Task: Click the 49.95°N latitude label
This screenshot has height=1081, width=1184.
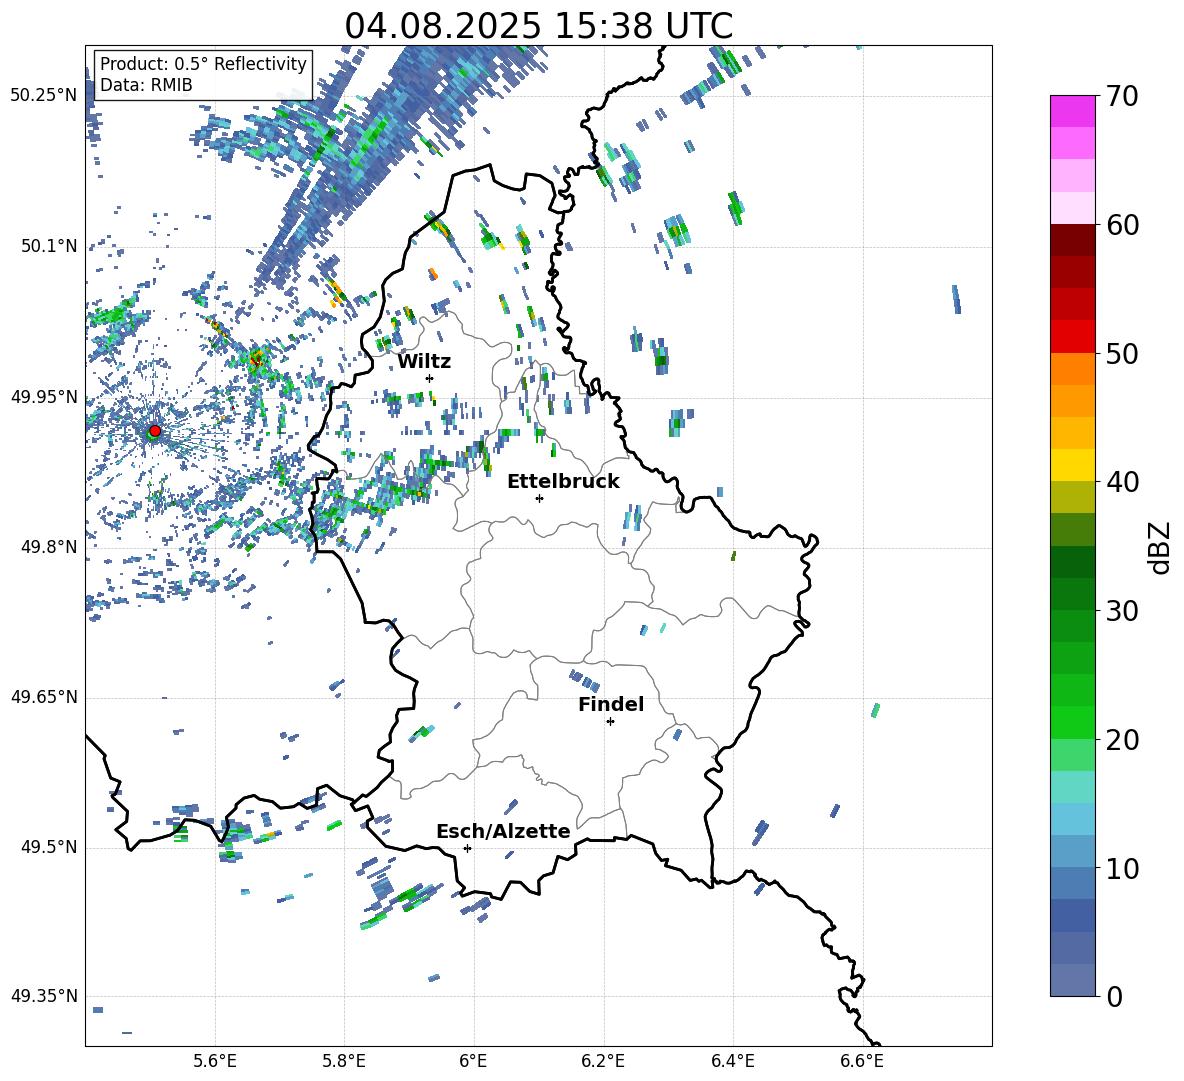Action: pyautogui.click(x=44, y=397)
